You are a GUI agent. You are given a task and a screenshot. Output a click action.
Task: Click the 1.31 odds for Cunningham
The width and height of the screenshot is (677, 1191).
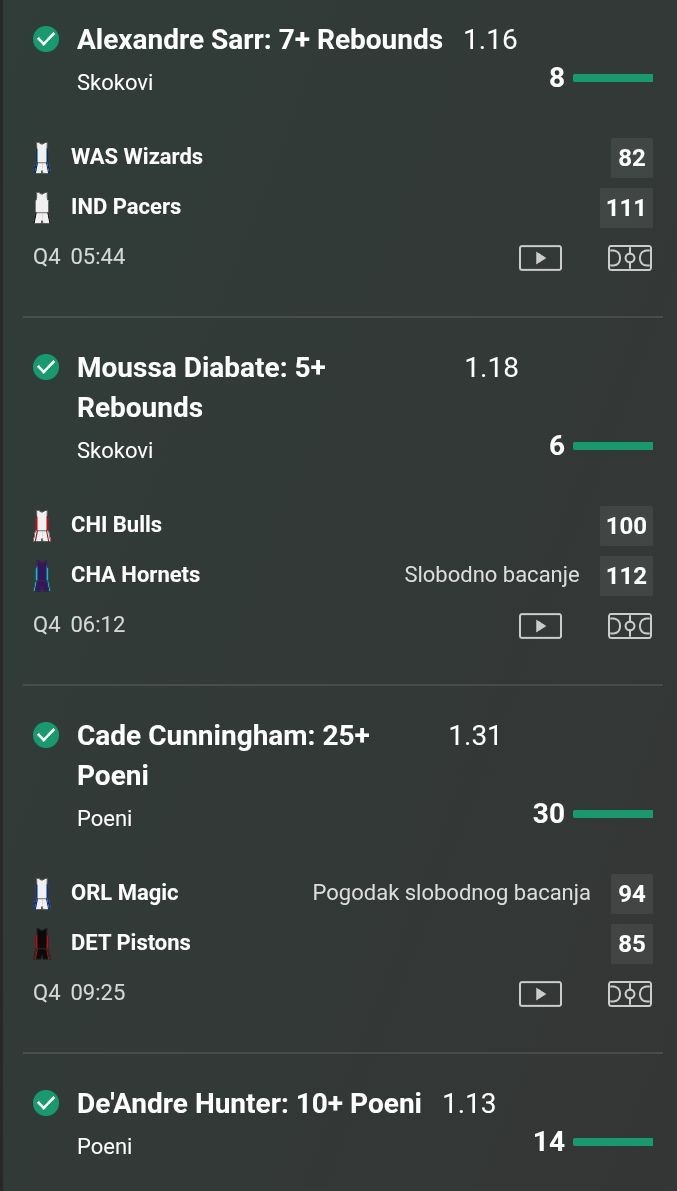474,736
